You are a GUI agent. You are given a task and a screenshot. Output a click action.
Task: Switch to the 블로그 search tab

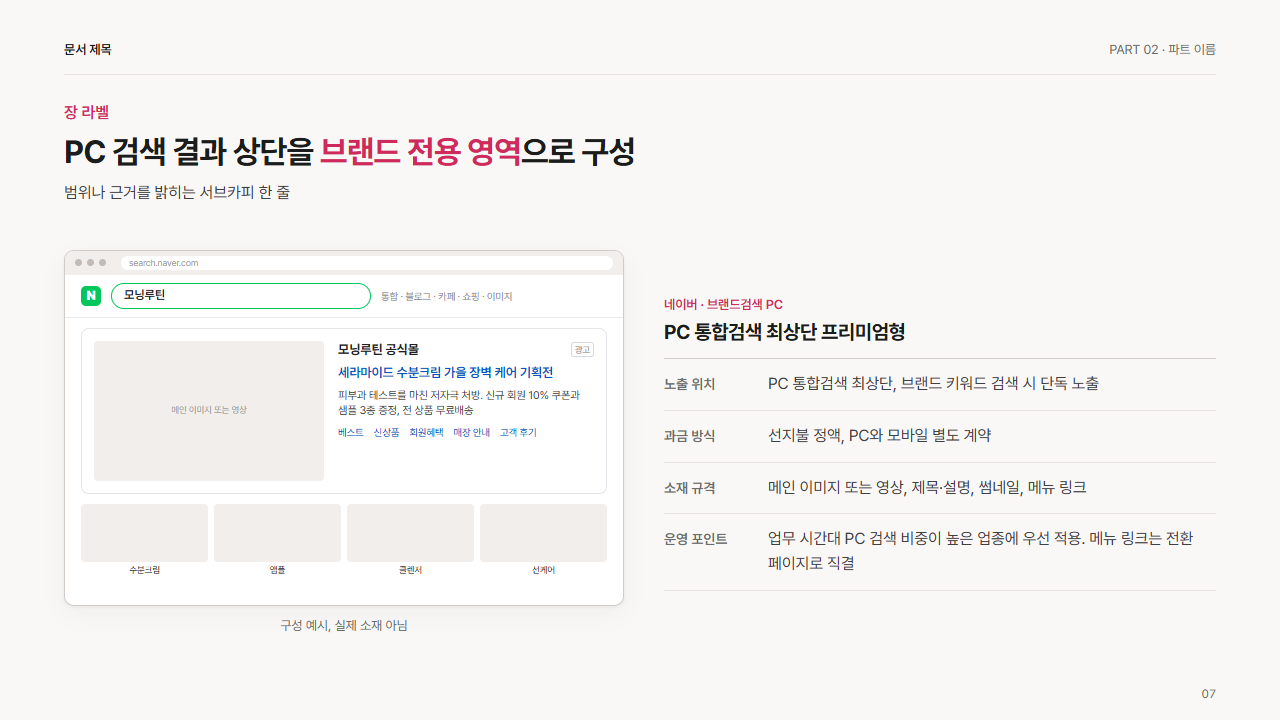418,297
